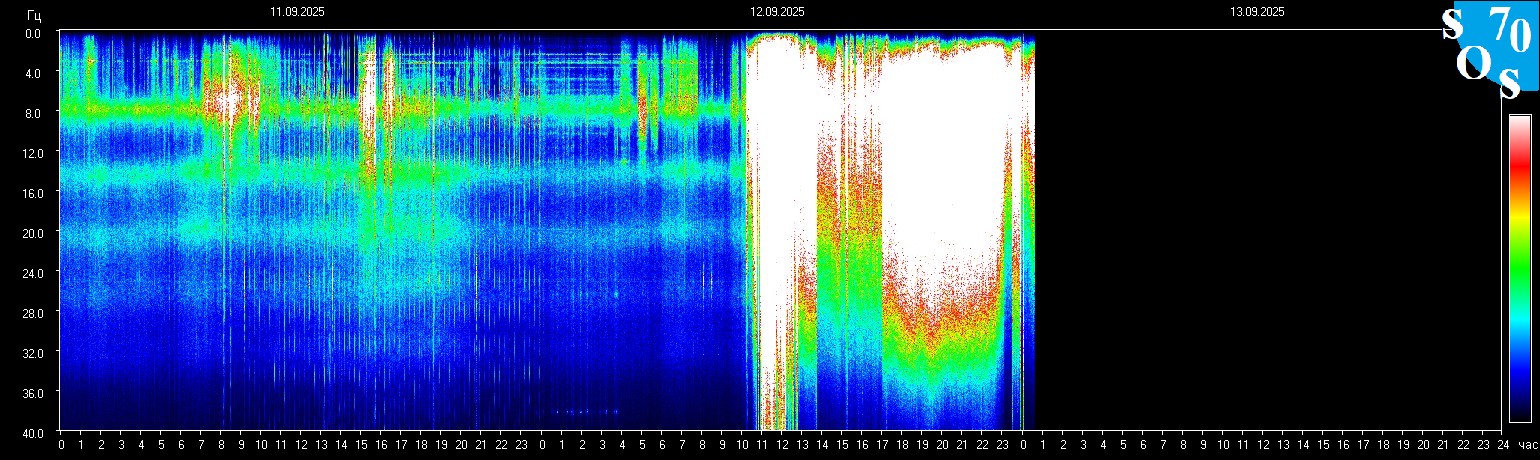Click hour 12 label under 13.09.2025
The image size is (1540, 460).
tap(1263, 445)
